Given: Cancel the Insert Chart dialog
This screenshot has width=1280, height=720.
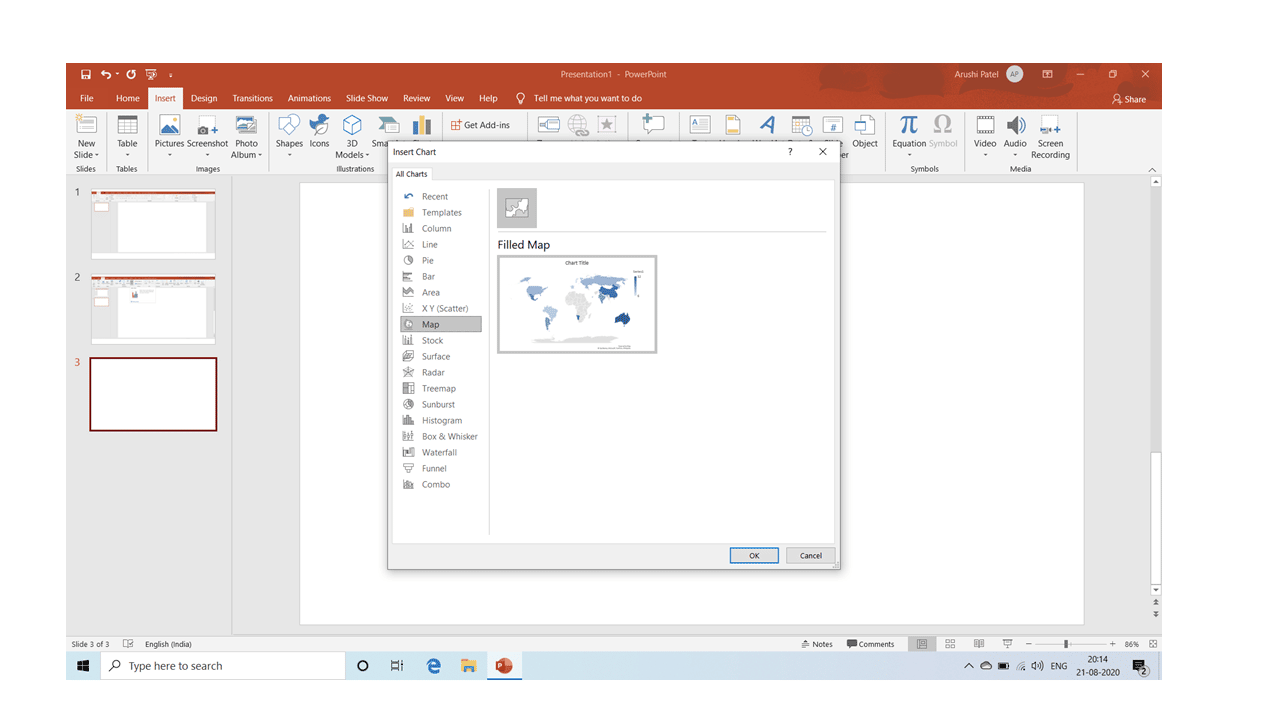Looking at the screenshot, I should click(x=810, y=555).
